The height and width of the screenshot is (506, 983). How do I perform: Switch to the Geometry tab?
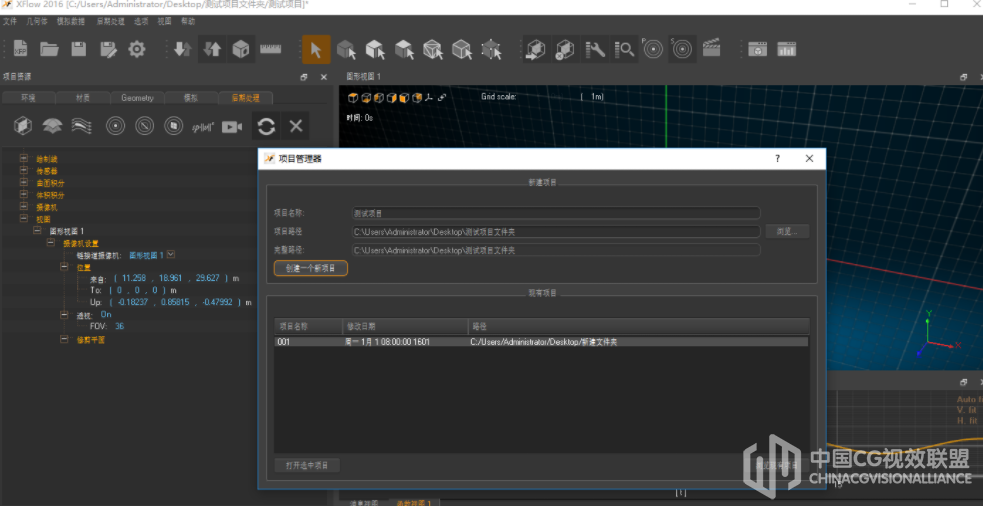click(x=137, y=98)
